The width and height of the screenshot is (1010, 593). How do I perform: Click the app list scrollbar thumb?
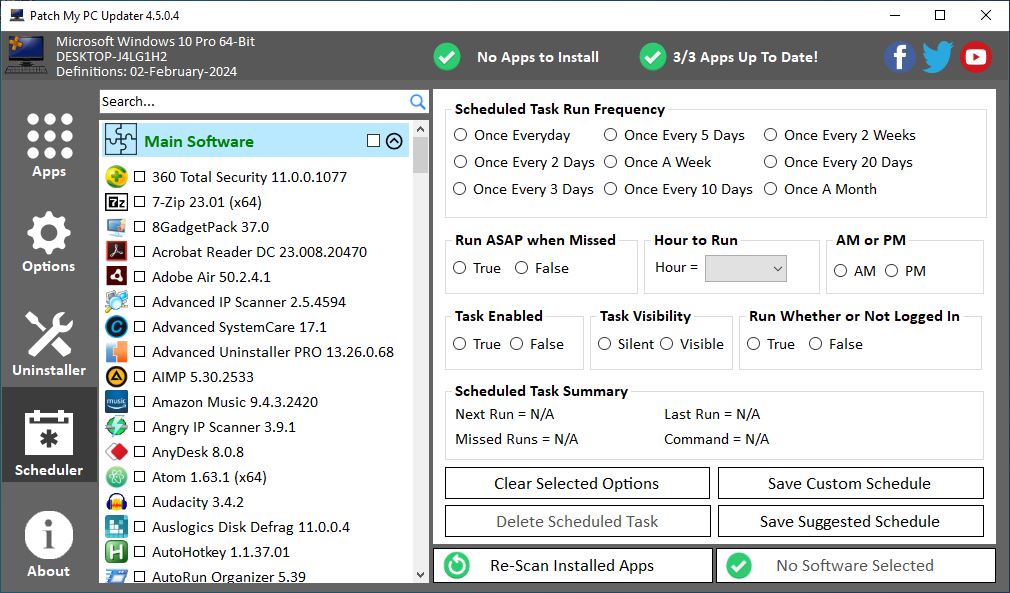pos(421,155)
